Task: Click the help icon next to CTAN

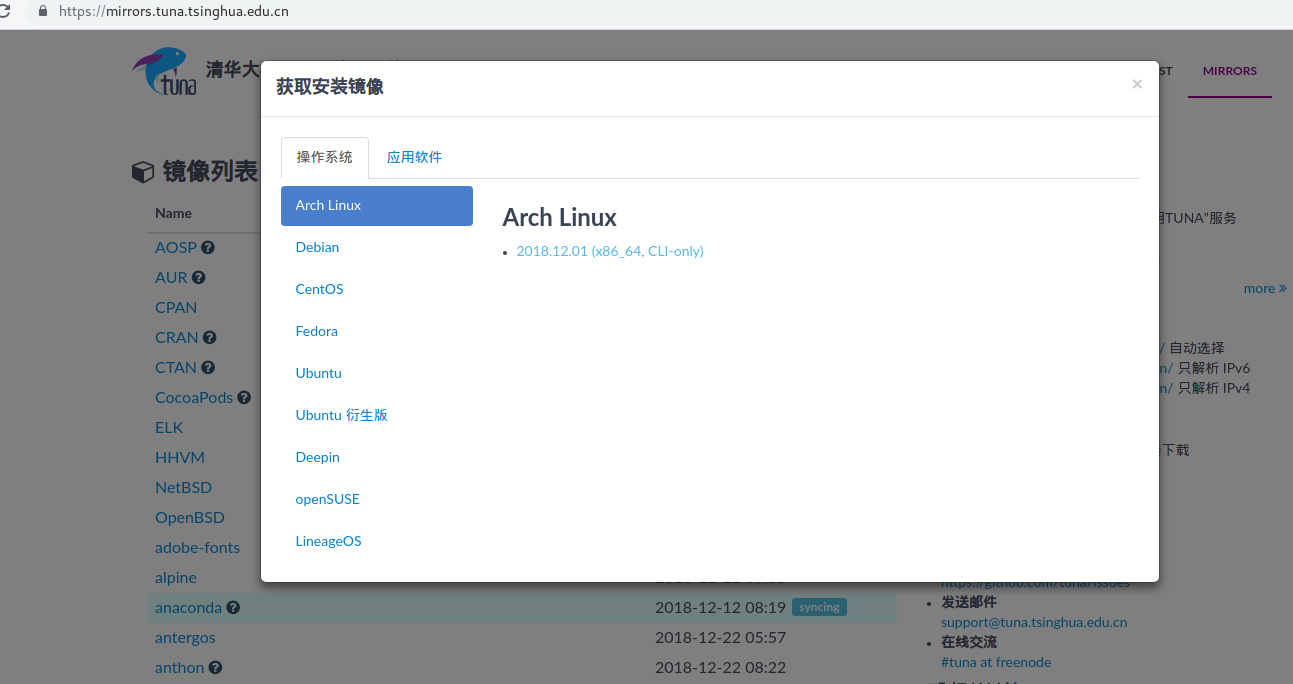Action: [x=208, y=367]
